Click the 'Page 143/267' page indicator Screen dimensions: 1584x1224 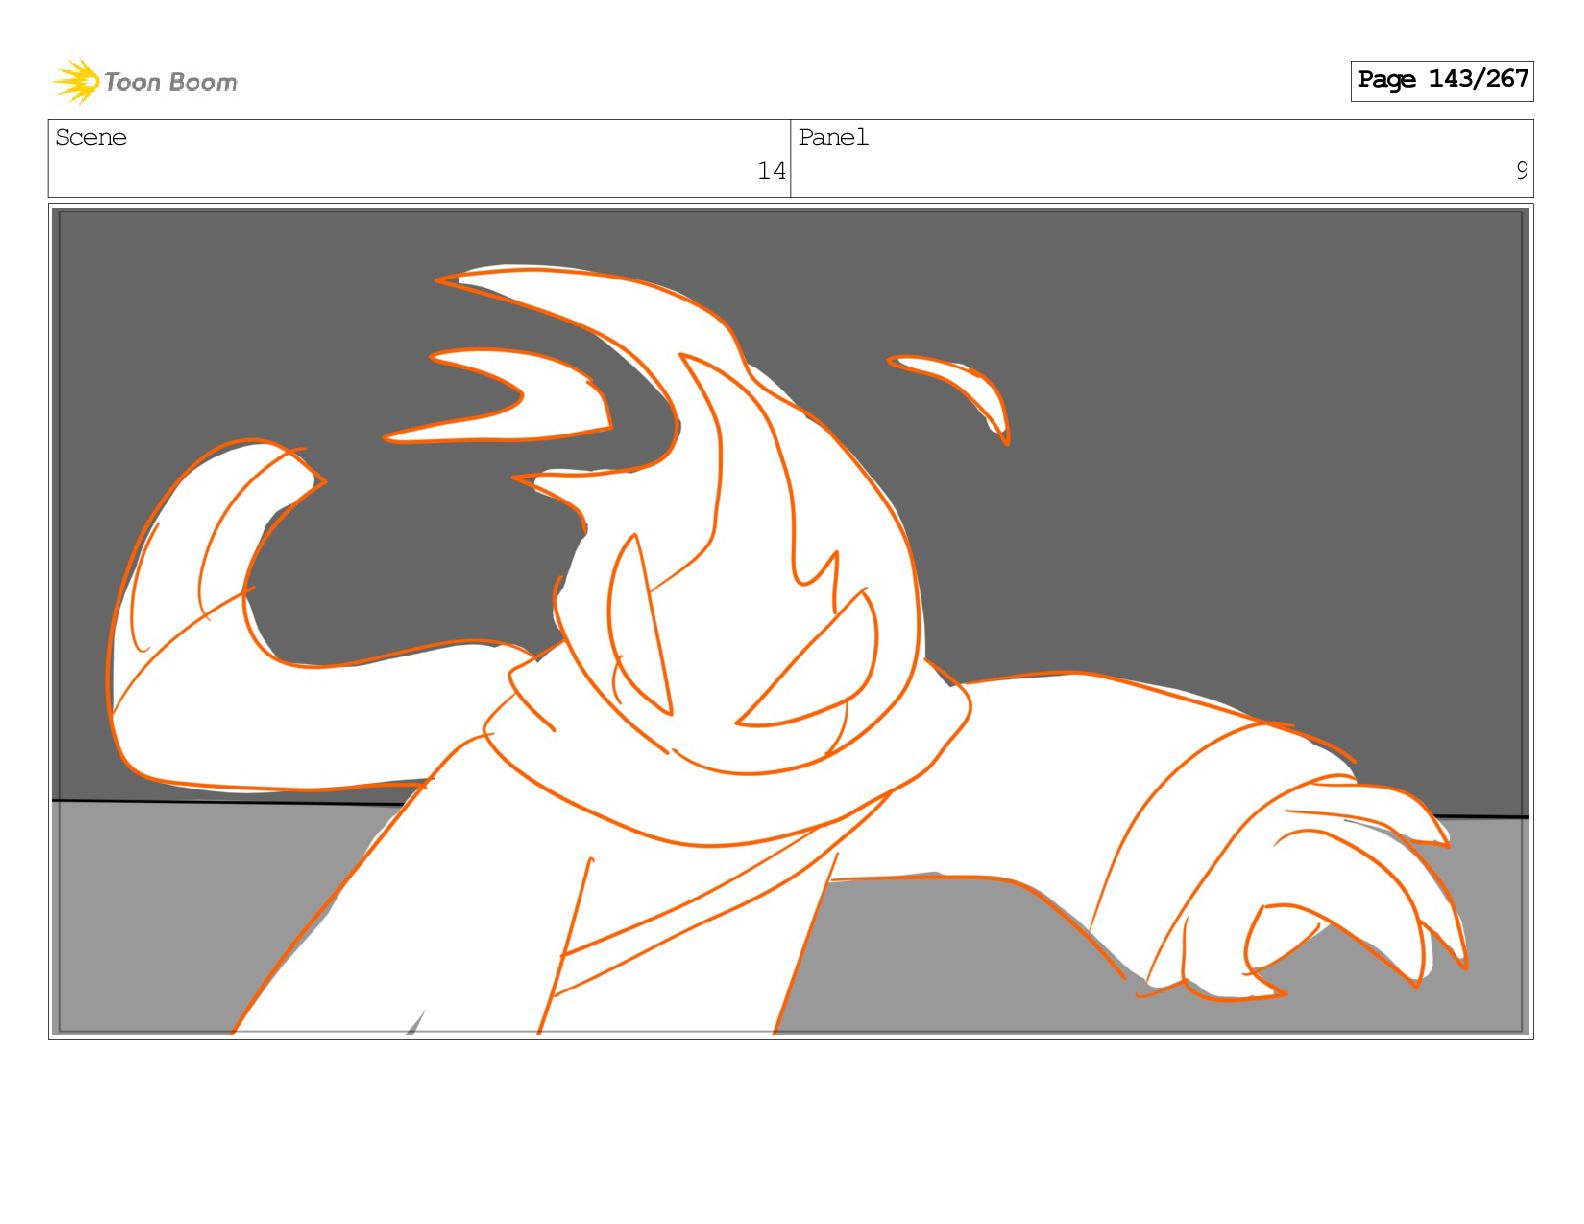[x=1442, y=80]
